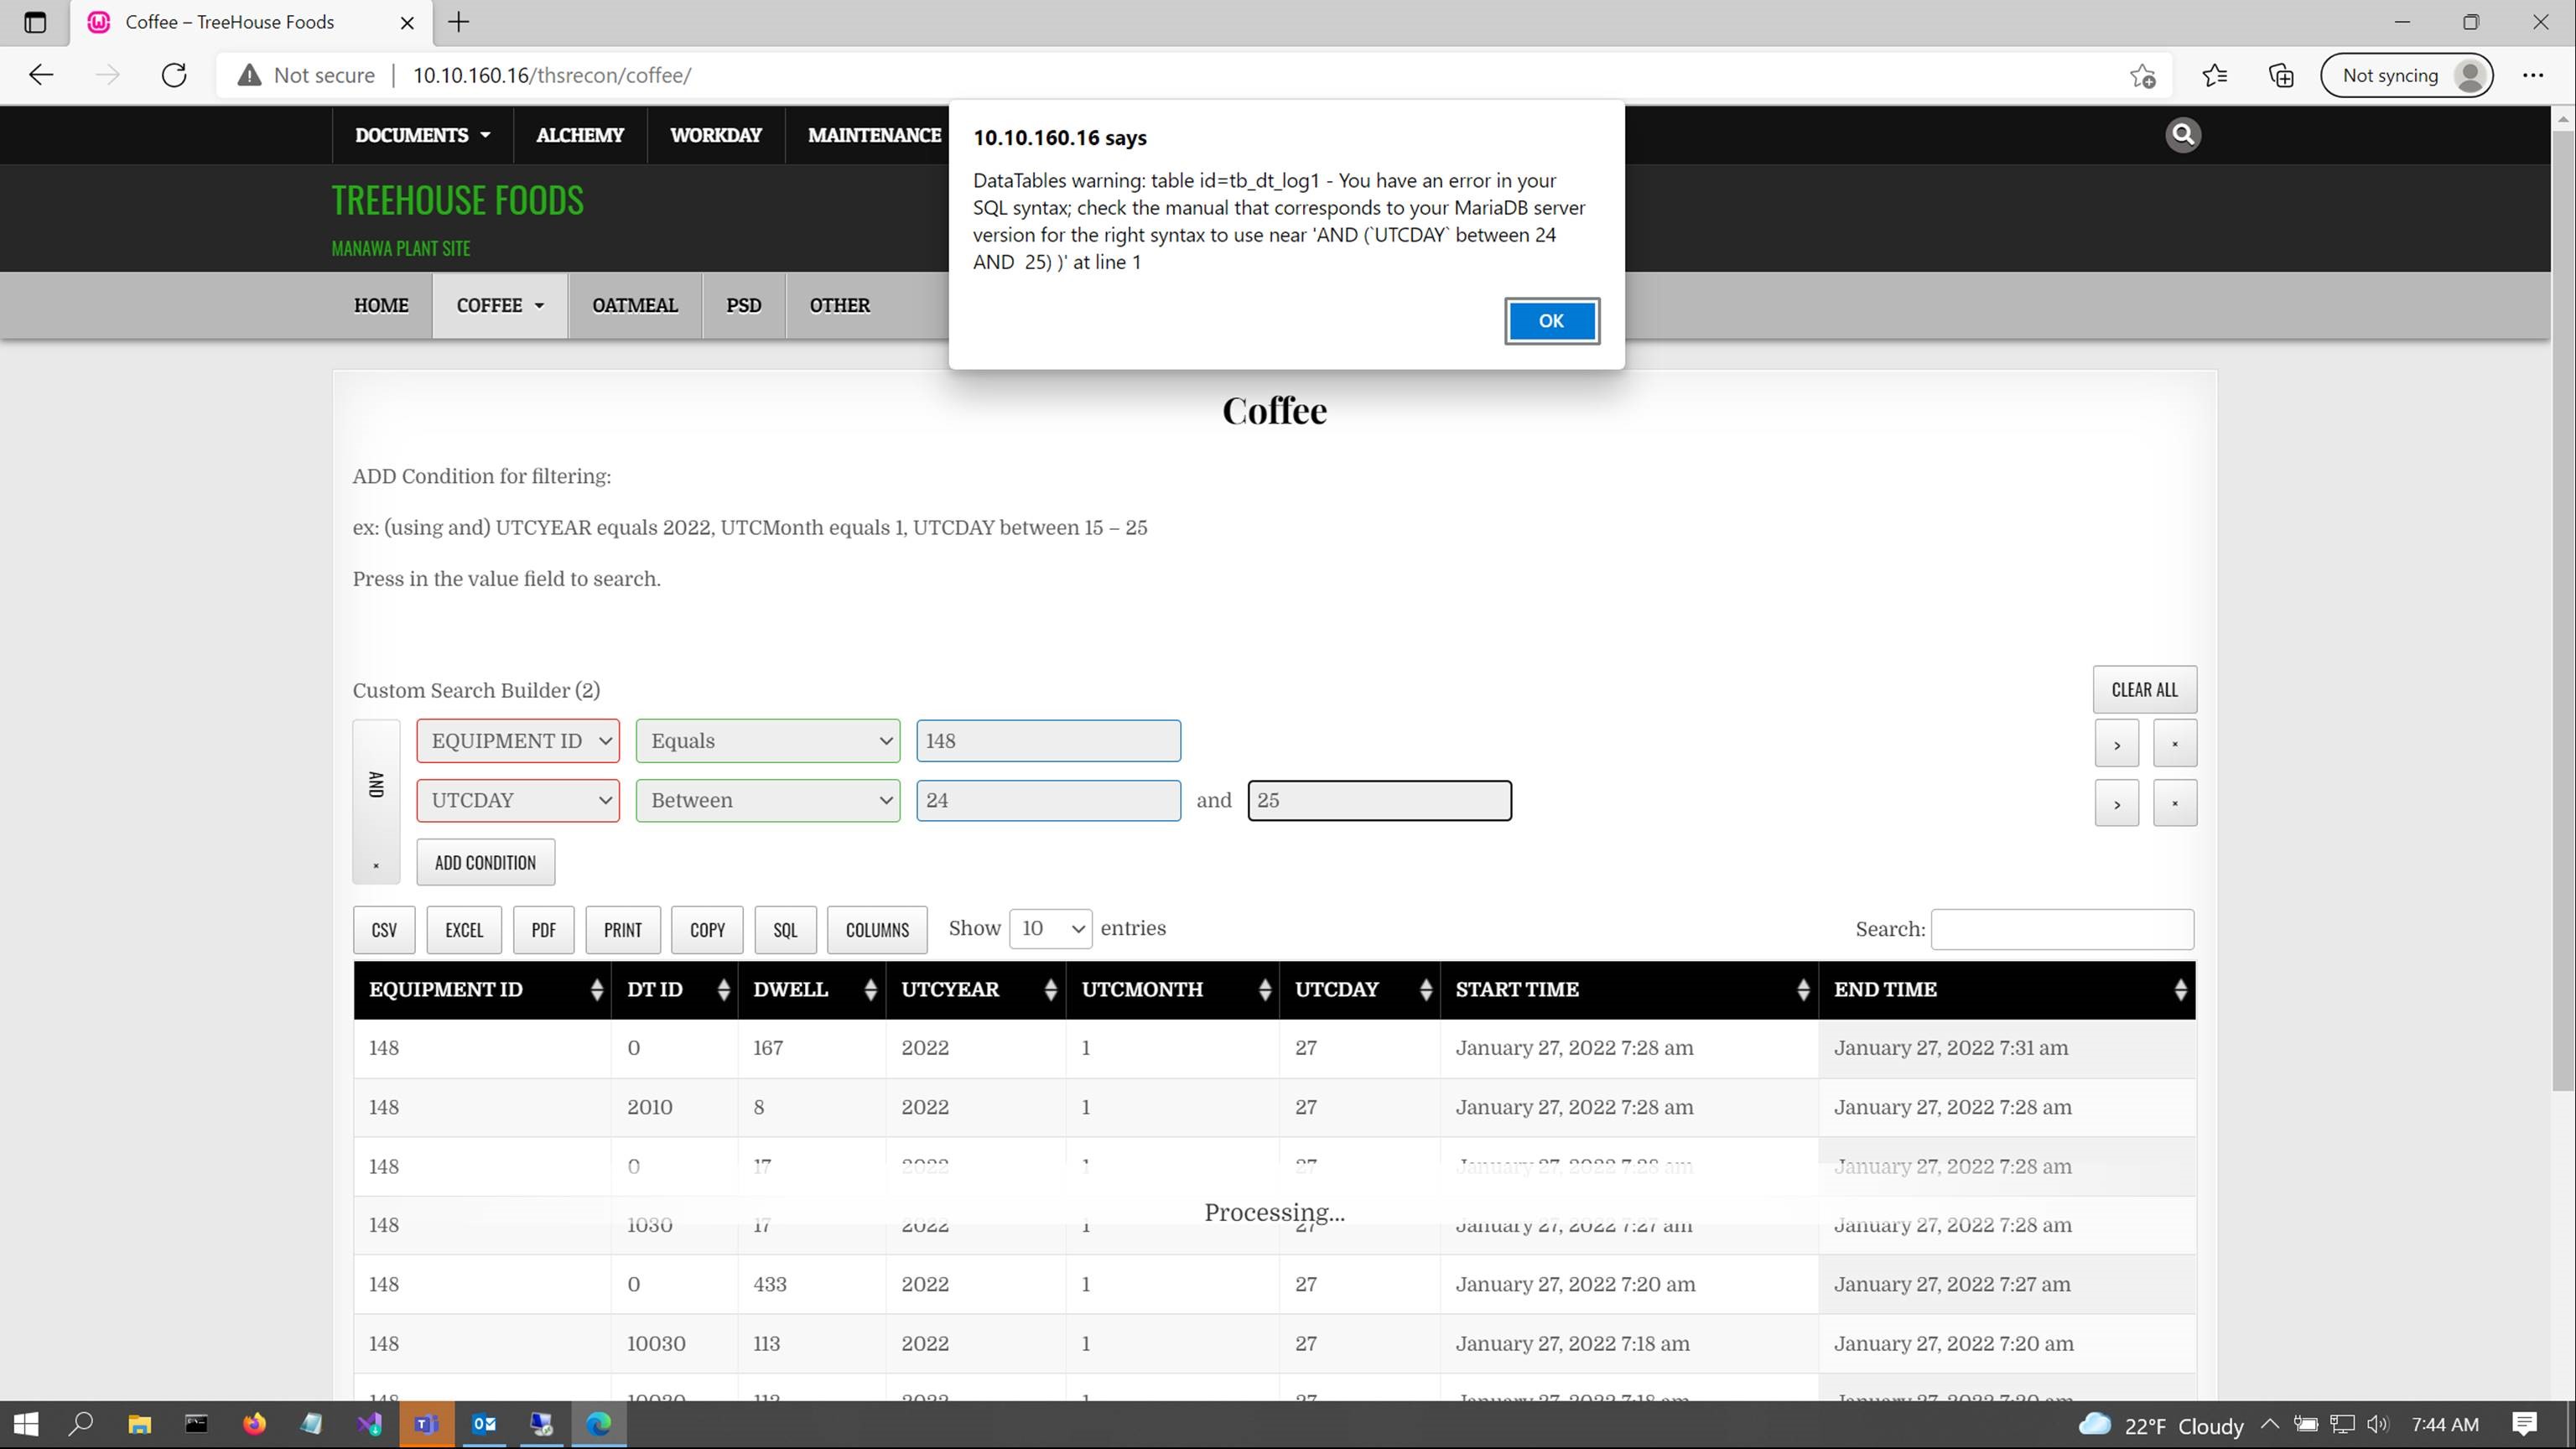2576x1449 pixels.
Task: Click the PRINT button
Action: tap(623, 930)
